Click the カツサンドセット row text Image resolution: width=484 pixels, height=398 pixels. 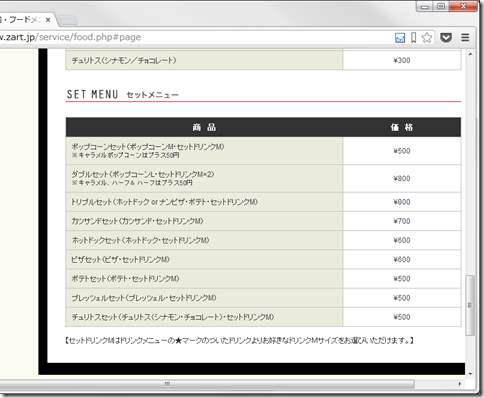pos(137,221)
